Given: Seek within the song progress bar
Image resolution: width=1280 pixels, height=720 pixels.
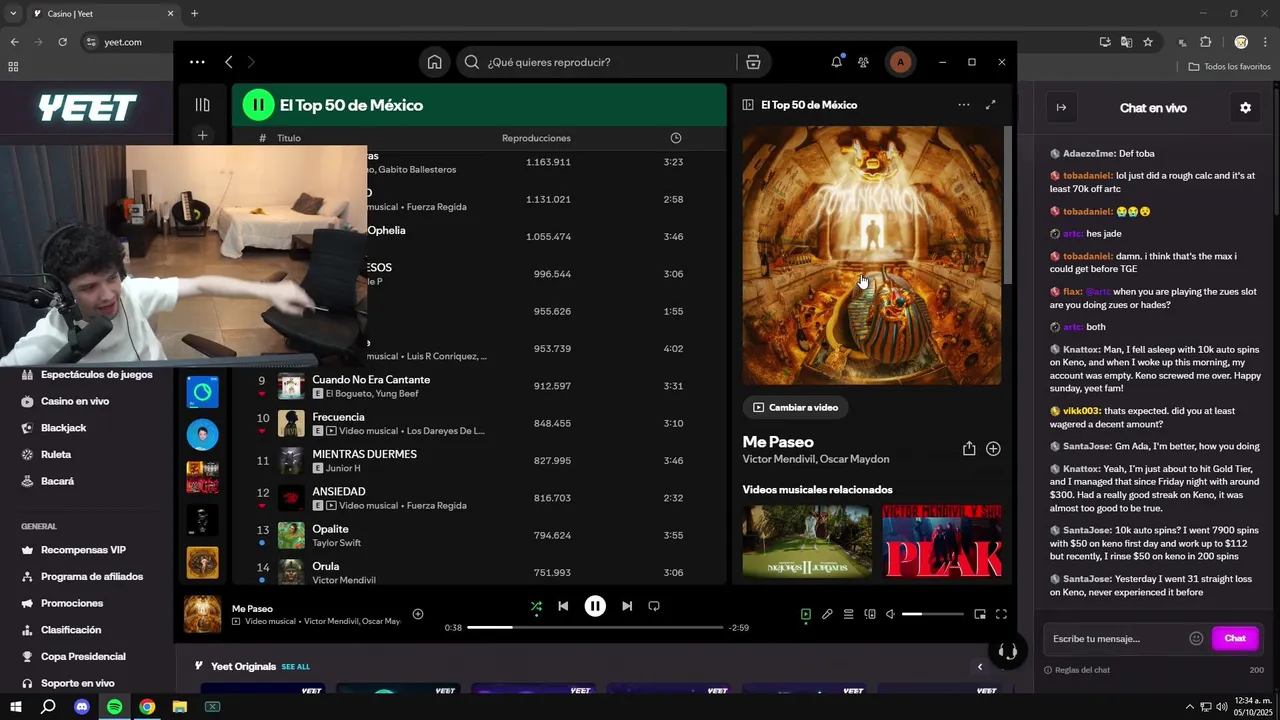Looking at the screenshot, I should point(595,628).
